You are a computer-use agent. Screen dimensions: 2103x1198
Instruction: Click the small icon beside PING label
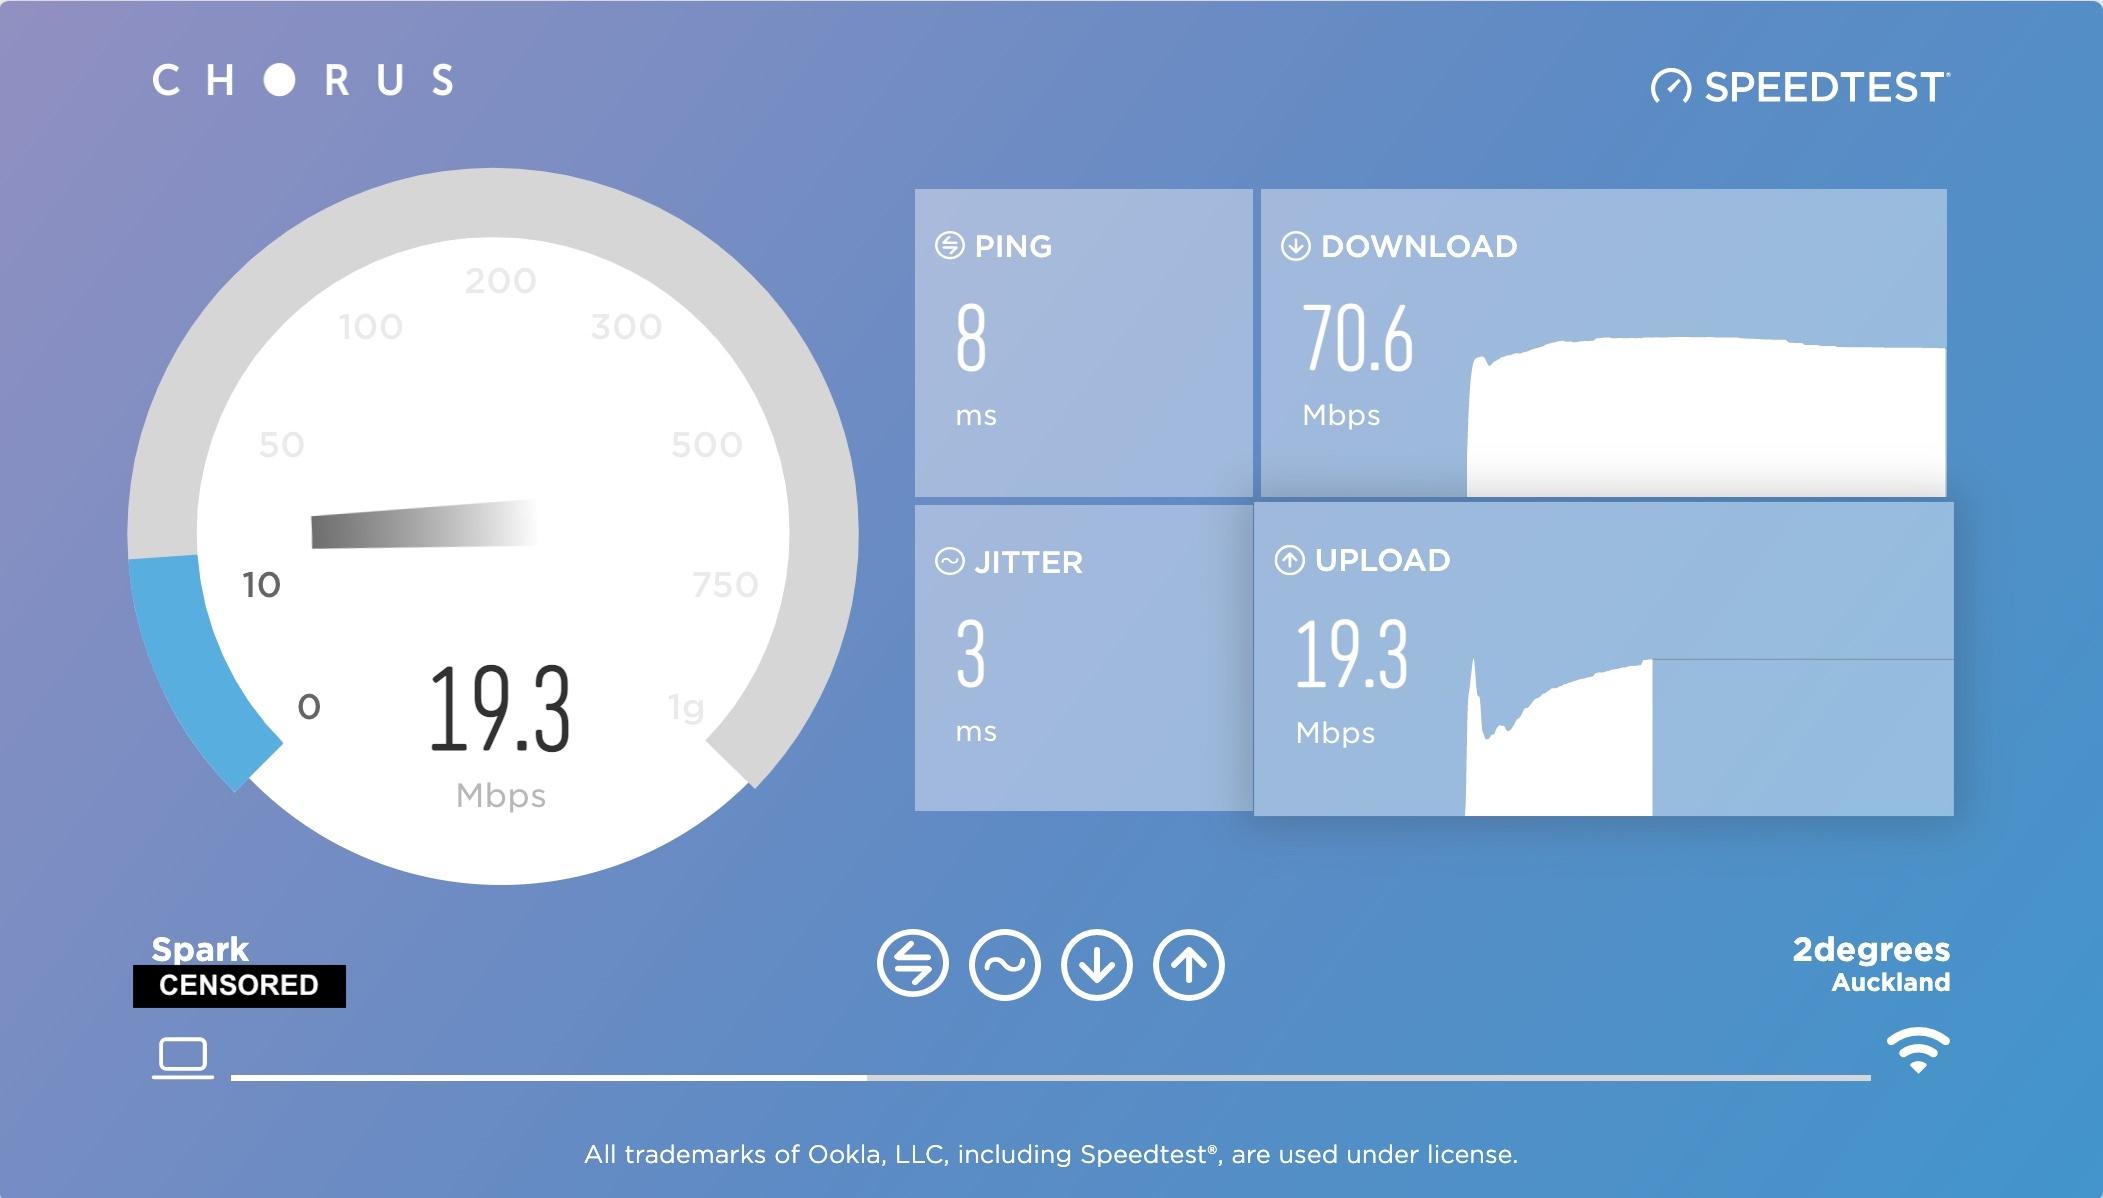pyautogui.click(x=949, y=246)
